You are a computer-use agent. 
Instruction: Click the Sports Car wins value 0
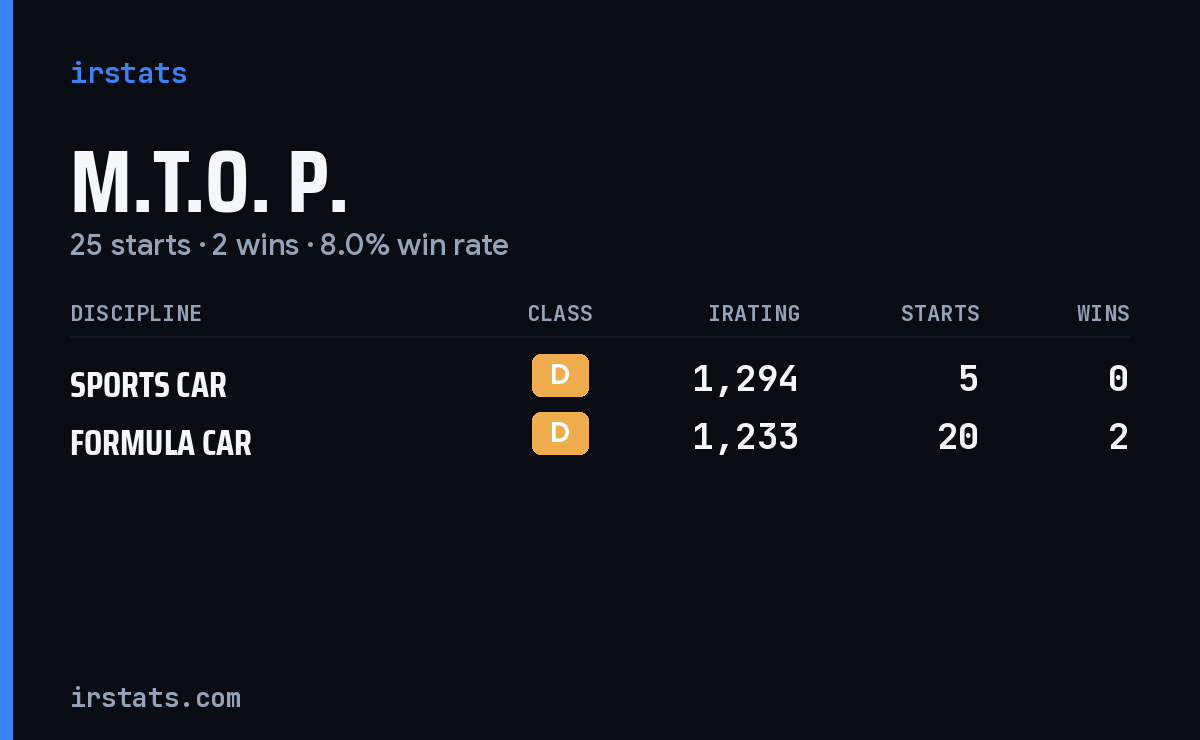tap(1119, 379)
